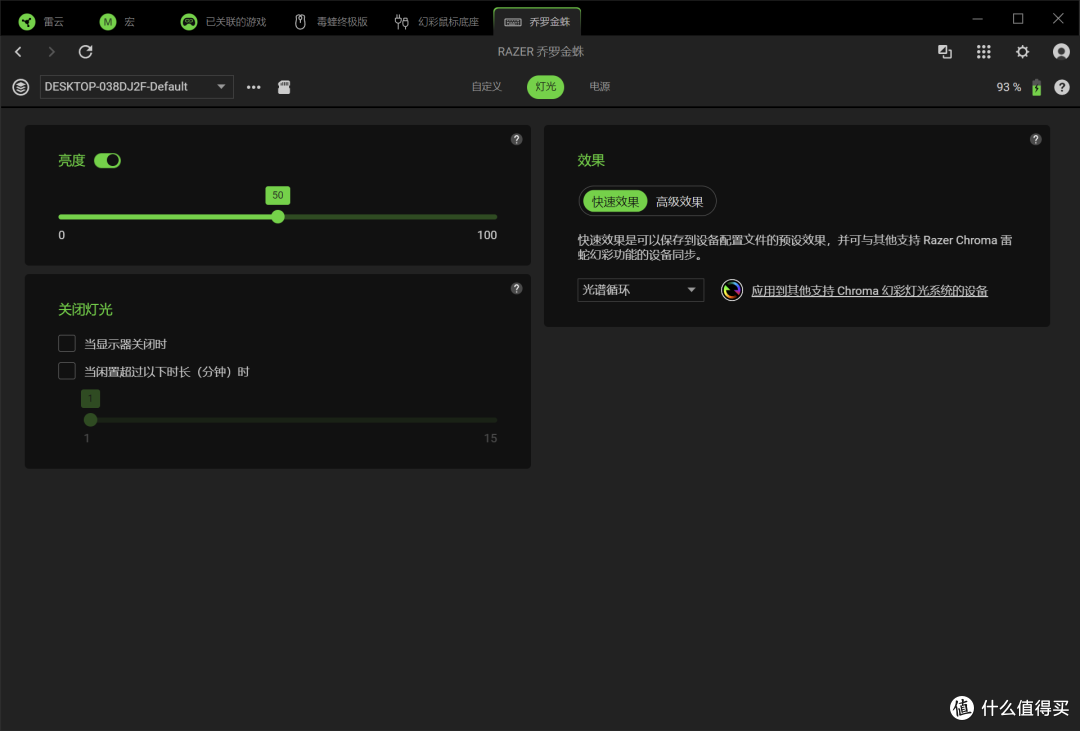Minimize the Razer Synapse window
The width and height of the screenshot is (1080, 731).
tap(977, 19)
